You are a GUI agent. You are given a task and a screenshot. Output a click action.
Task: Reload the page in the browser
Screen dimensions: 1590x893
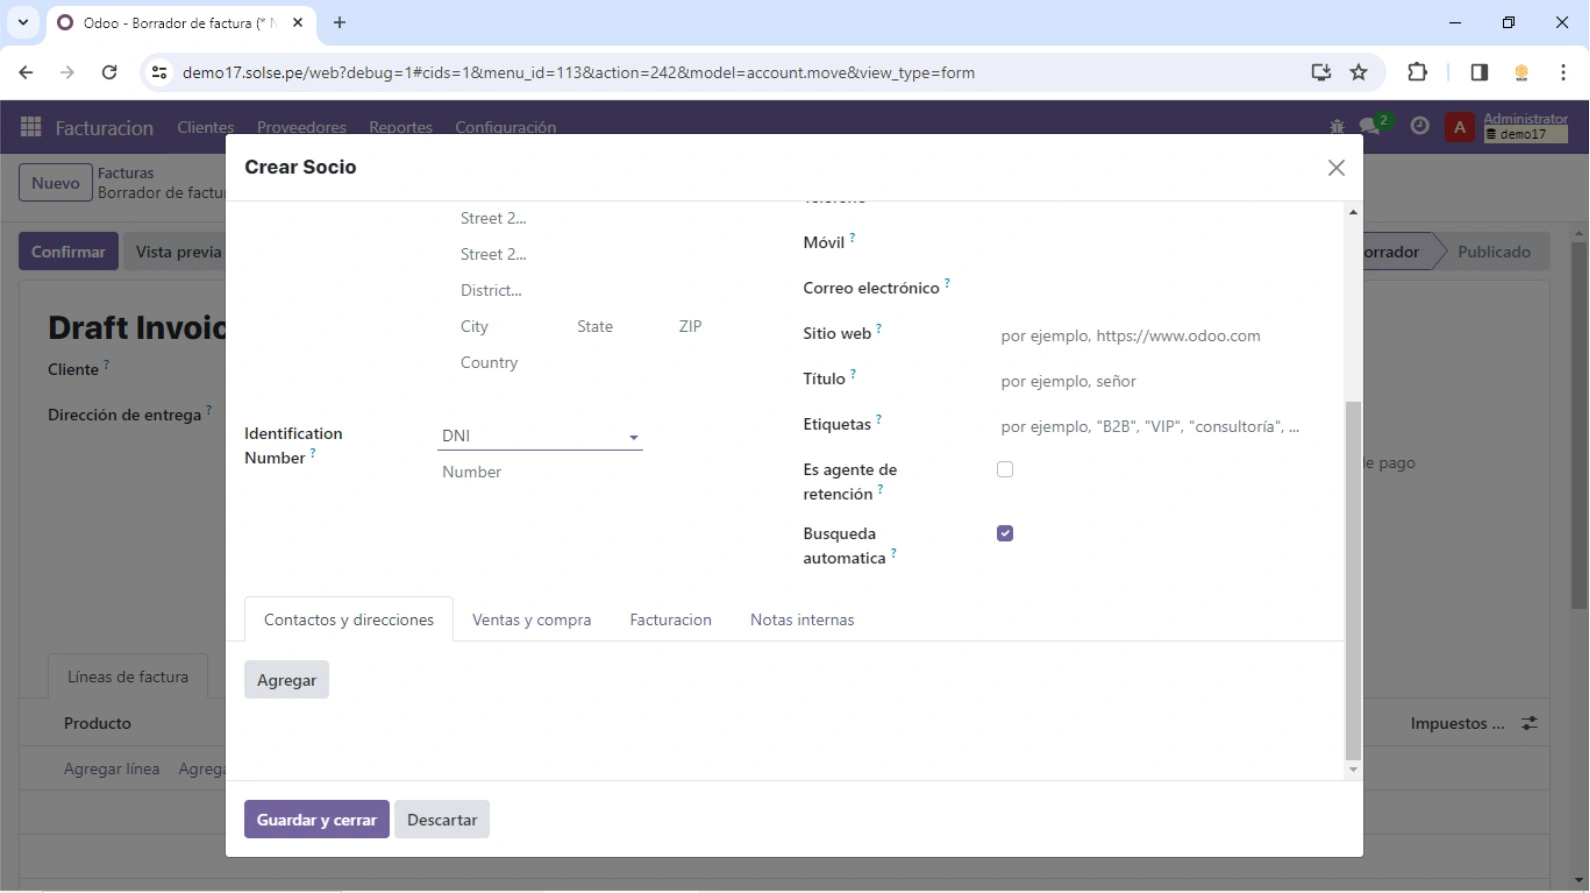[109, 72]
